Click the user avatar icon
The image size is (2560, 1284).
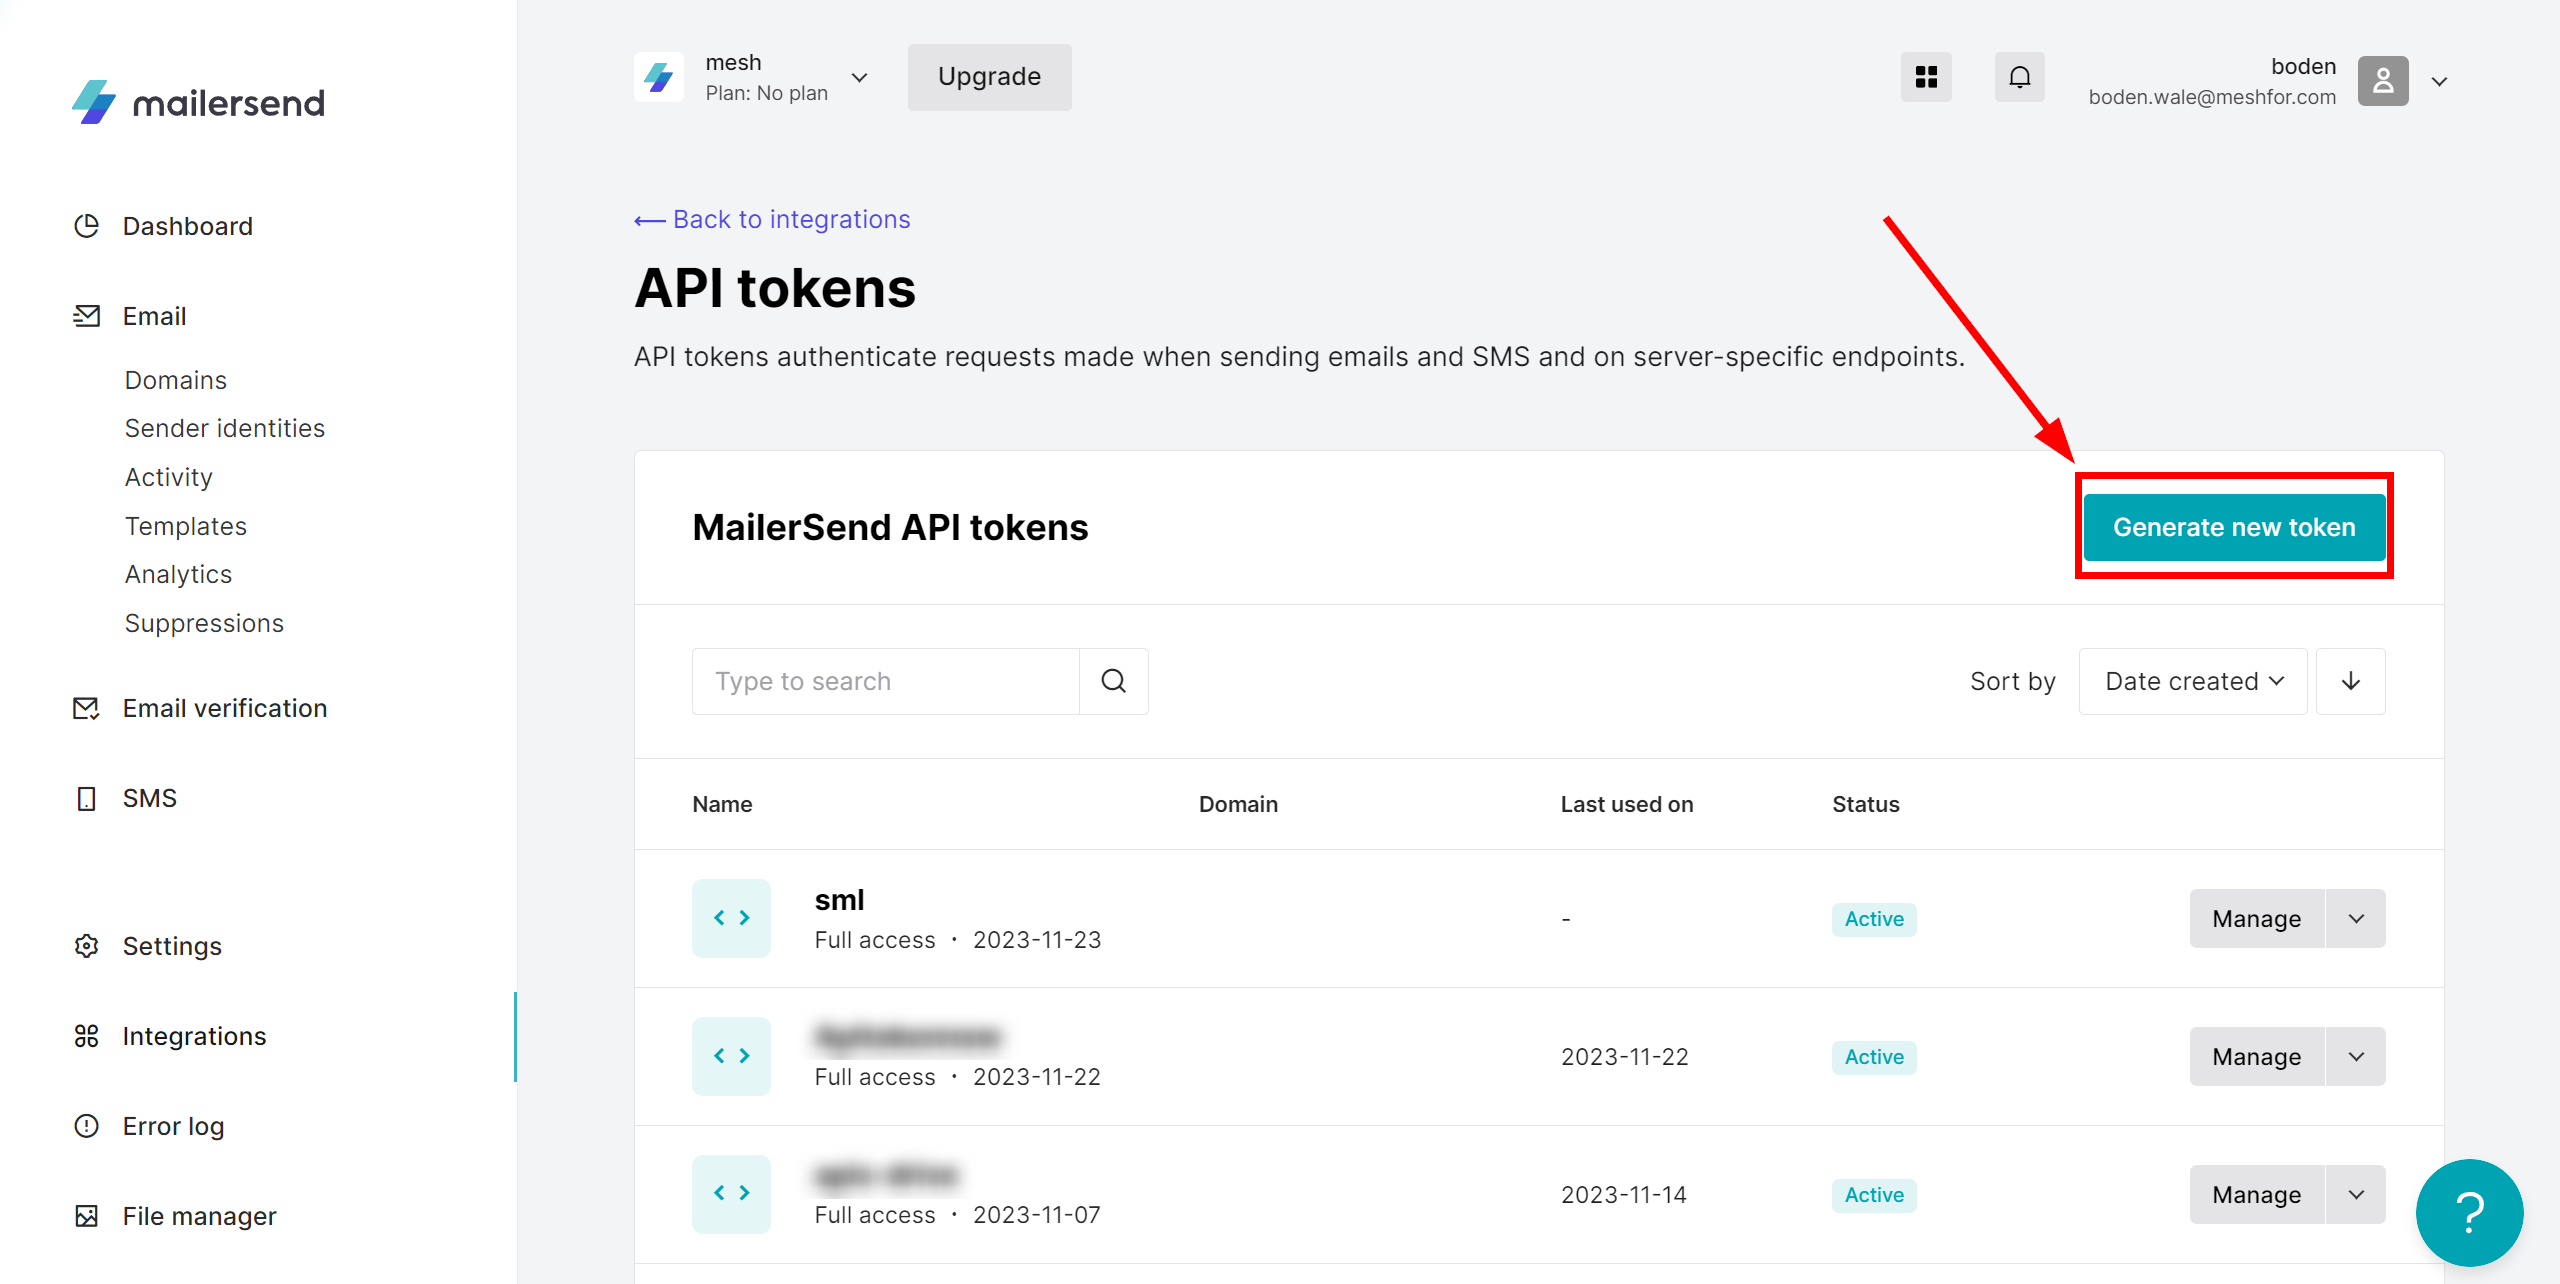(x=2383, y=81)
